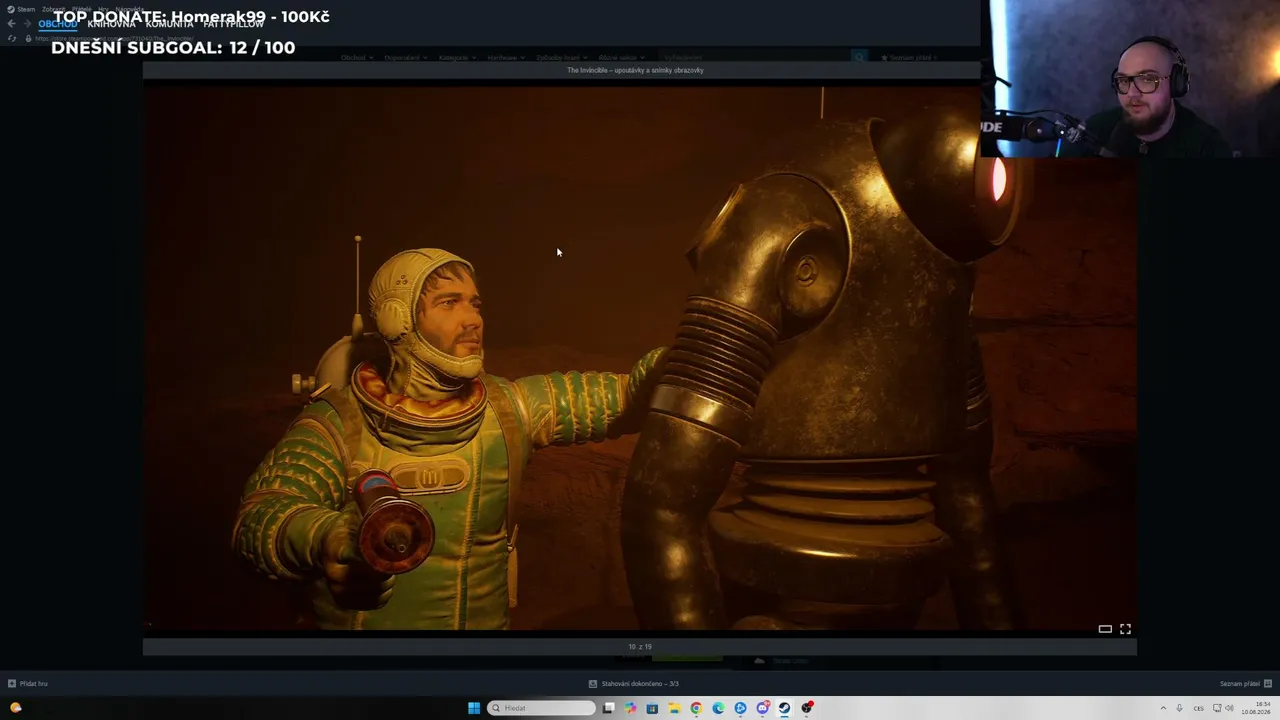Open the OBCHOD store tab

[58, 24]
